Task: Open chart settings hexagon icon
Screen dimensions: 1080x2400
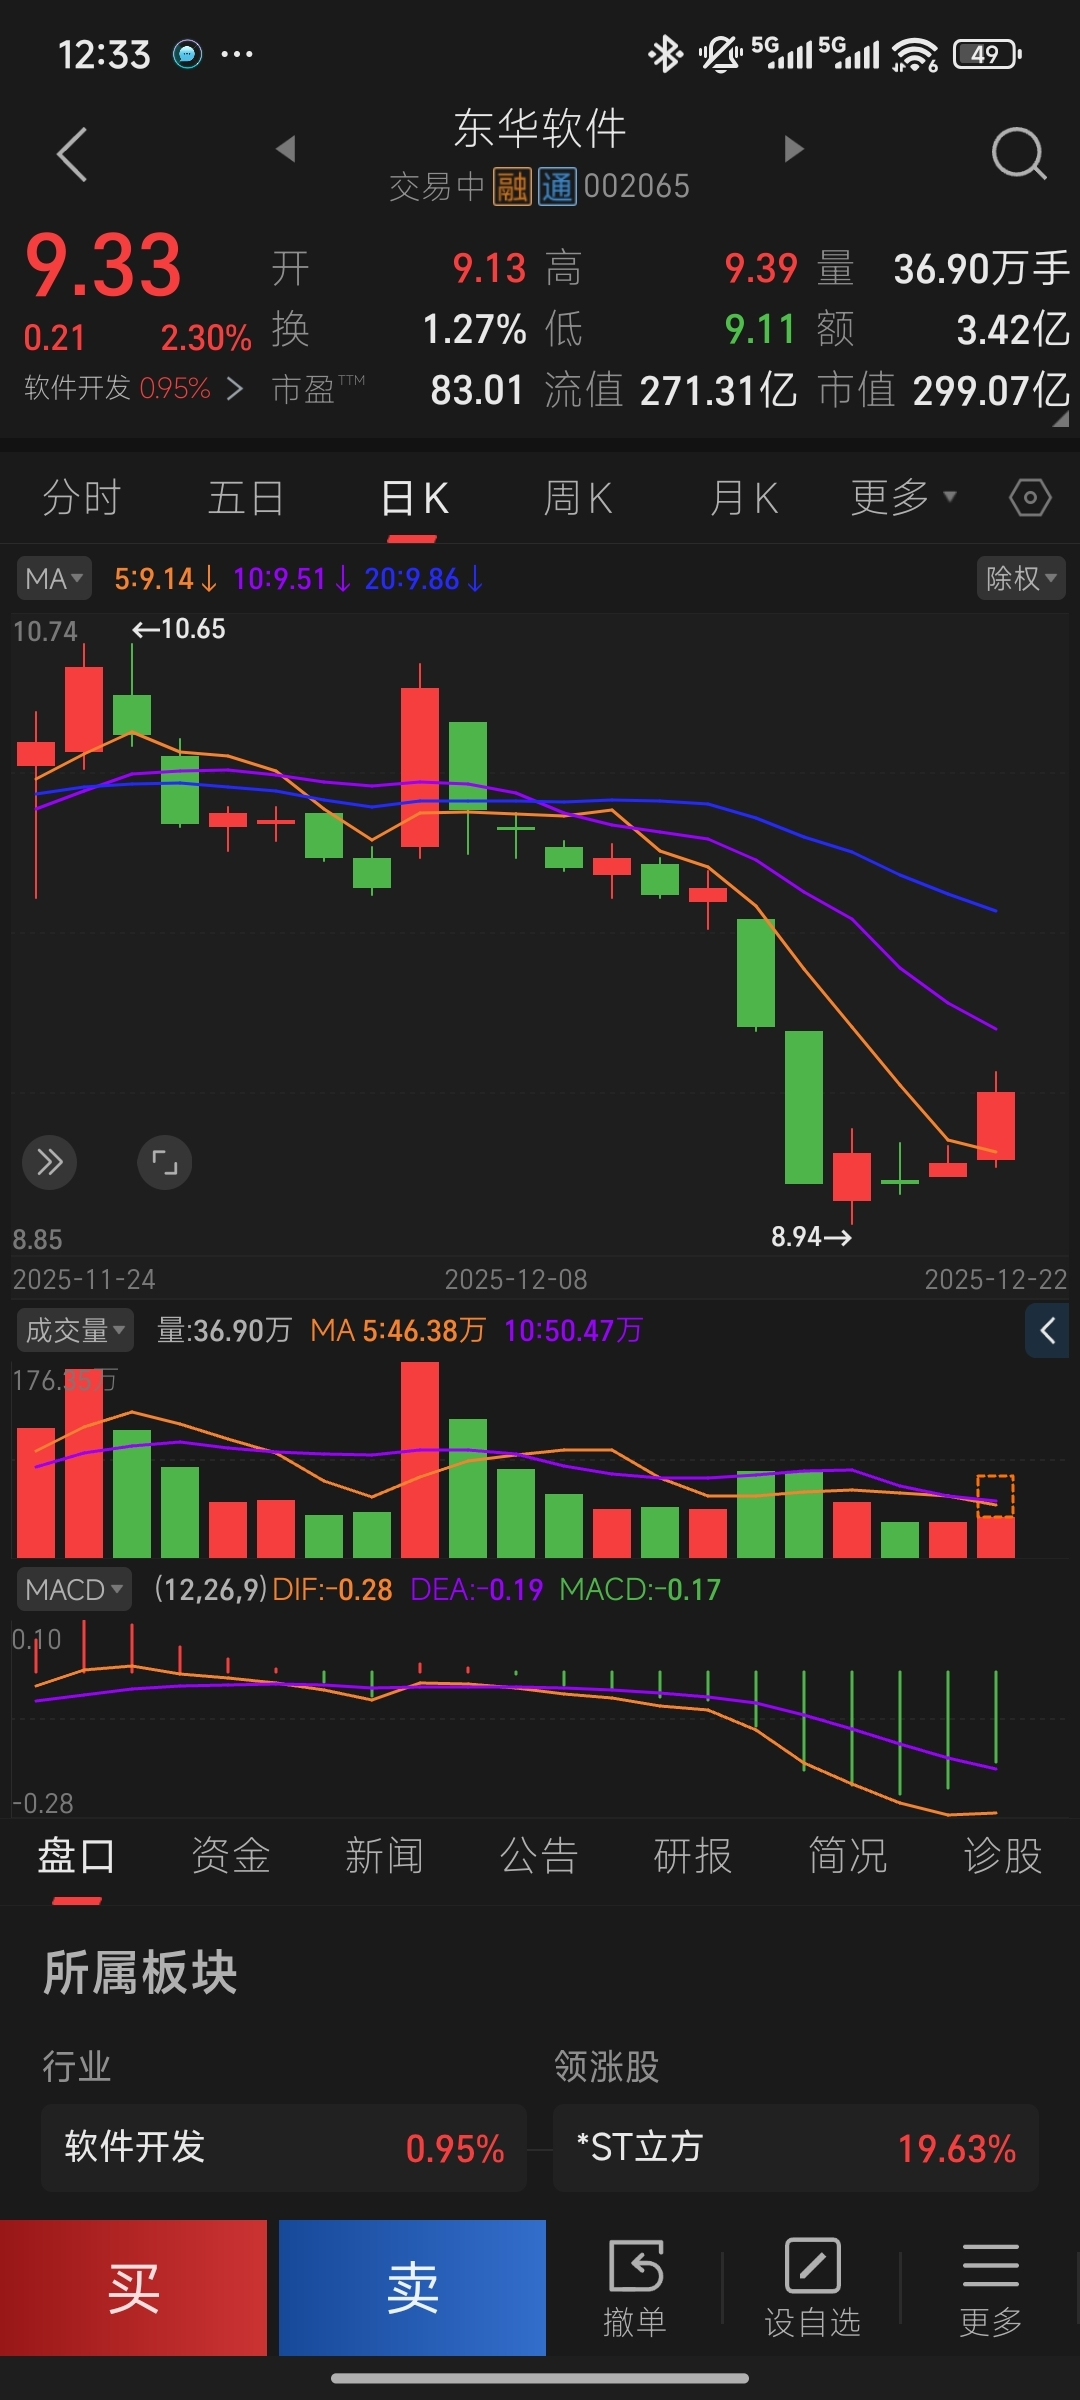Action: 1030,497
